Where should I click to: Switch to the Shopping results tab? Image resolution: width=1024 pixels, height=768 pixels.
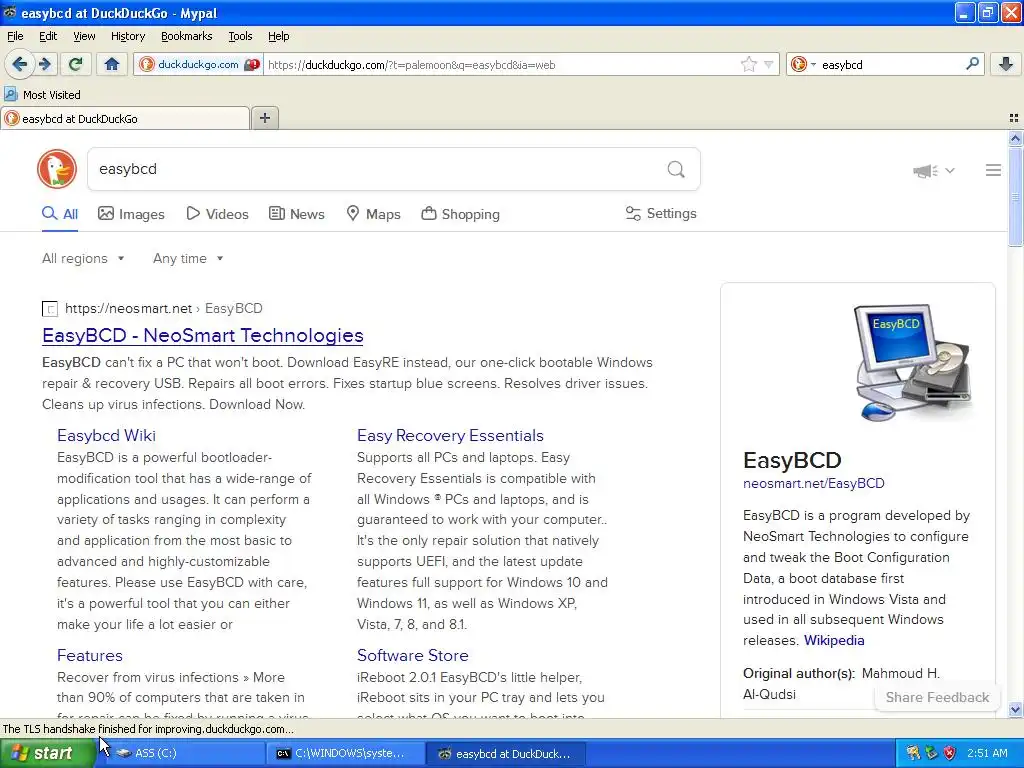(460, 214)
